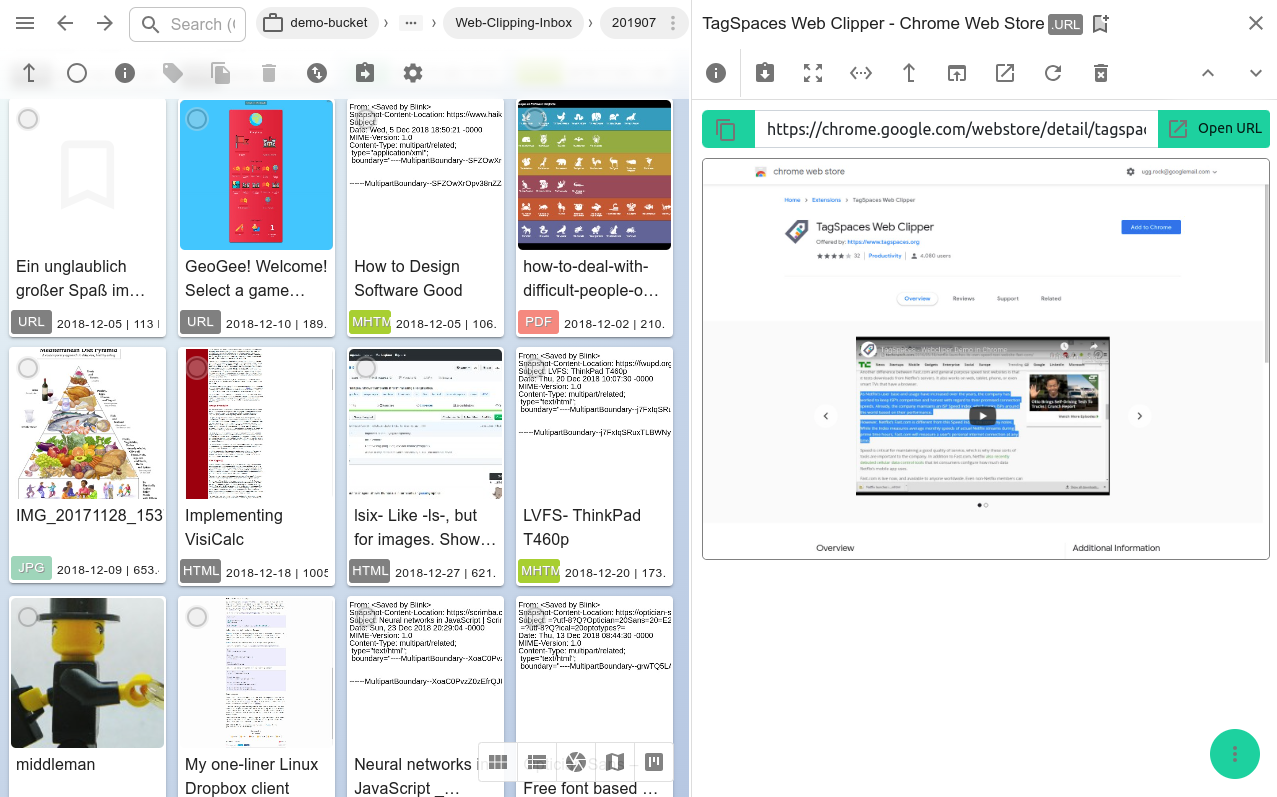This screenshot has width=1277, height=797.
Task: Close the file preview panel
Action: tap(1256, 23)
